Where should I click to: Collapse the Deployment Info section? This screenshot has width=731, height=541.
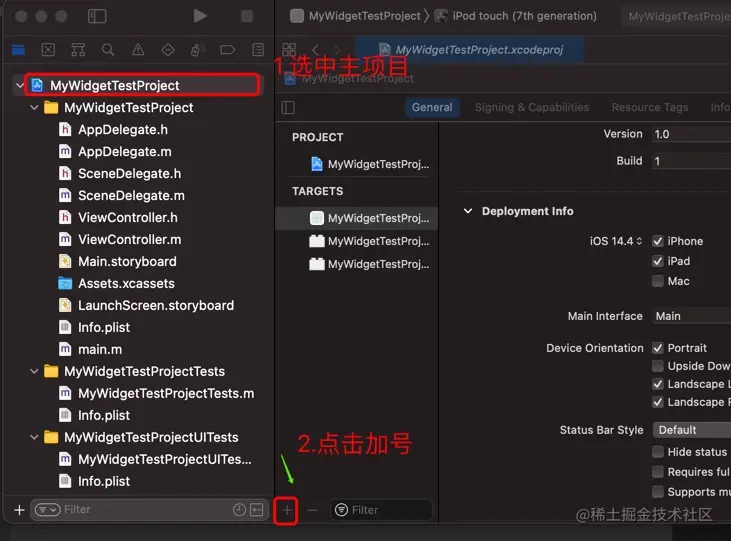(468, 211)
